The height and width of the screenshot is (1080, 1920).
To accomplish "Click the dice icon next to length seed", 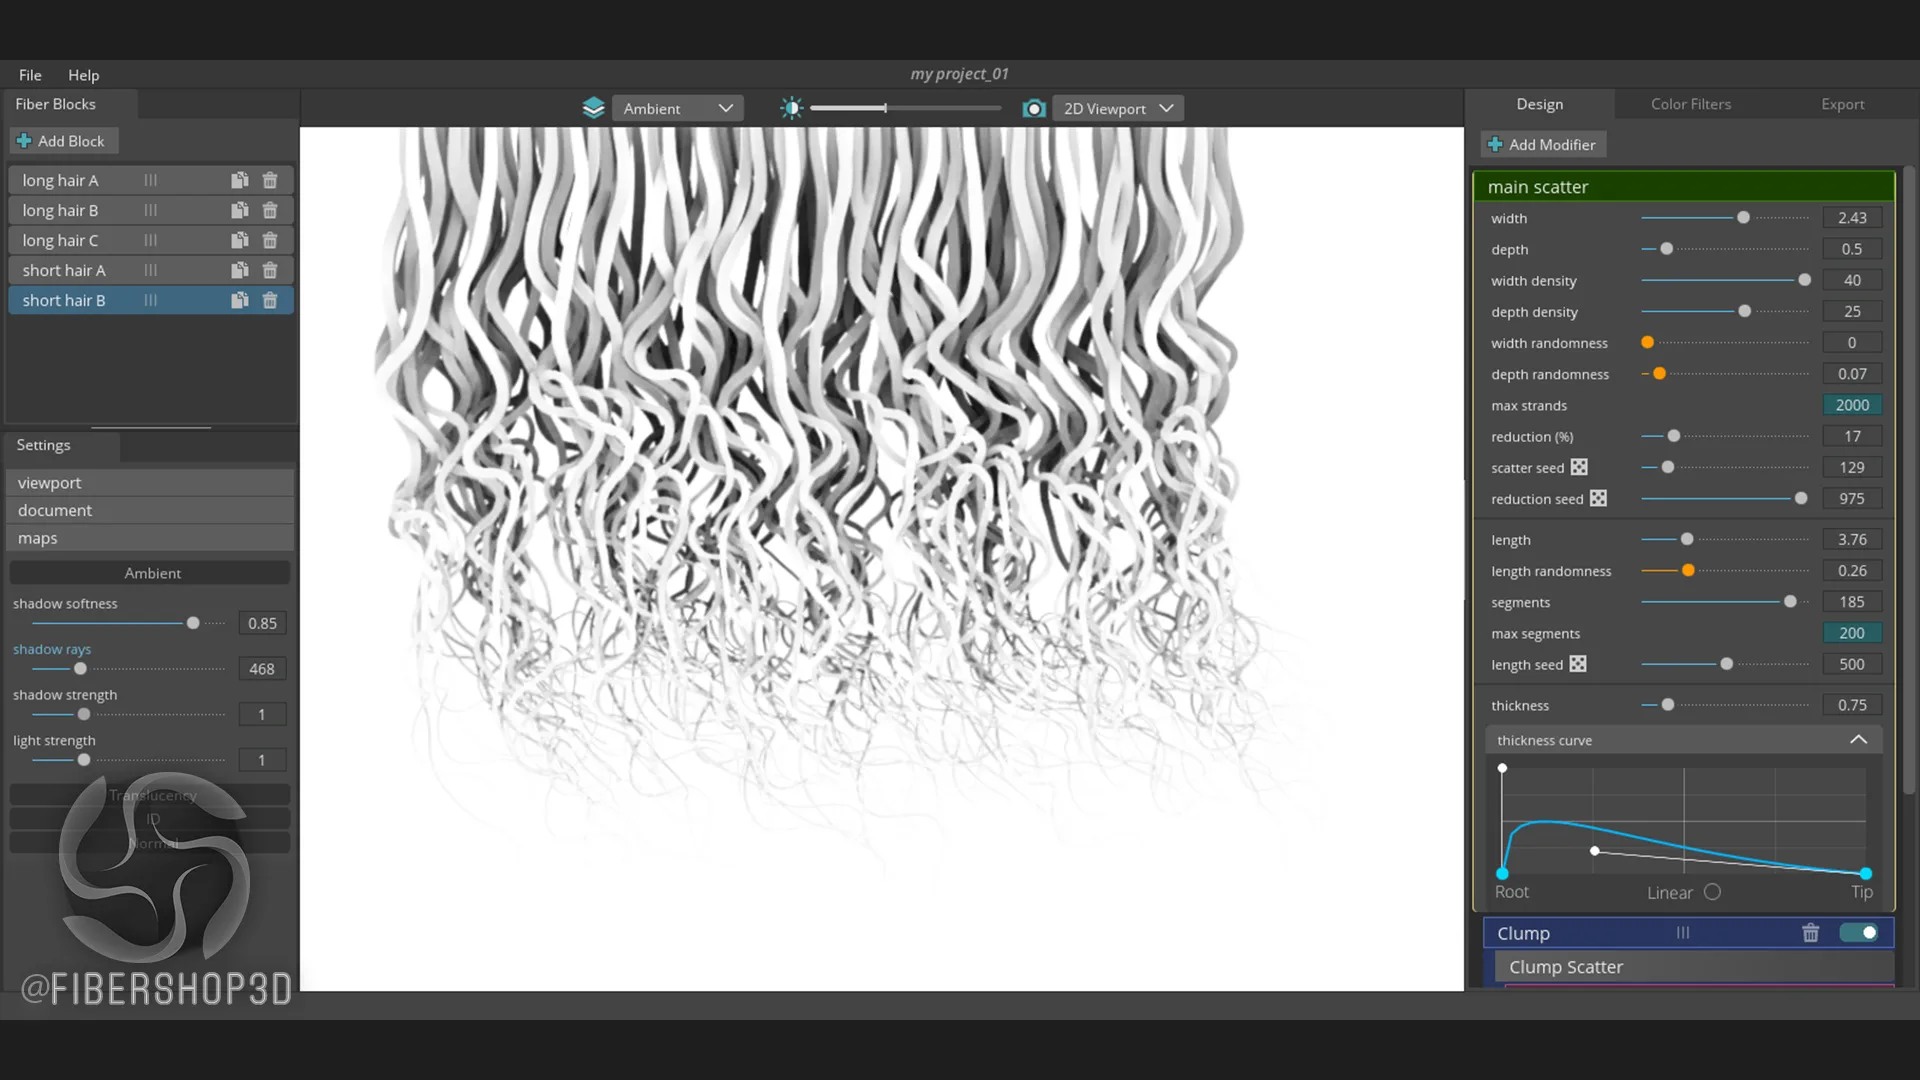I will pos(1578,664).
